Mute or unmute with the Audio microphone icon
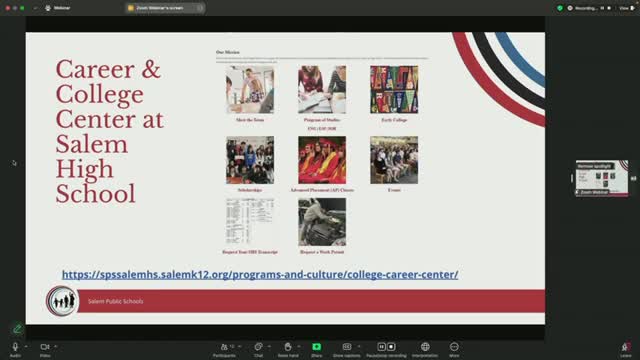640x360 pixels. (15, 347)
